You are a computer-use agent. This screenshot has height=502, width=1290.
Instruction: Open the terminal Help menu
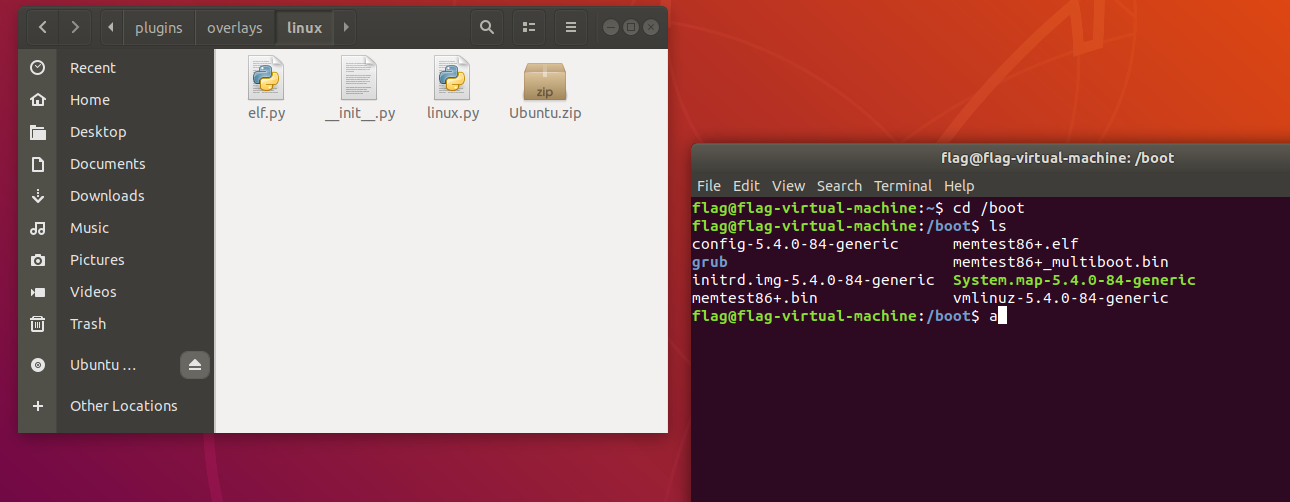tap(959, 186)
